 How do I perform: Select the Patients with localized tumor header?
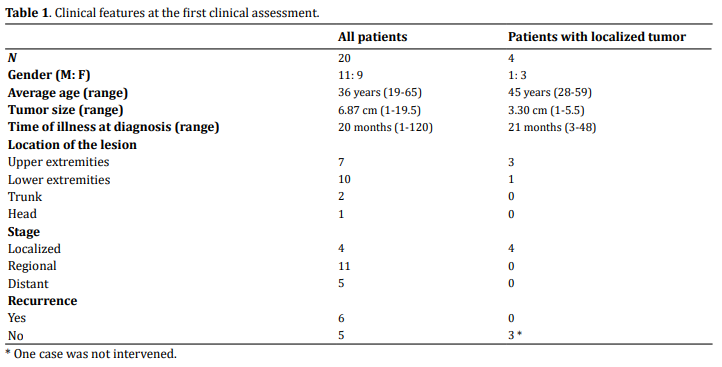click(597, 37)
